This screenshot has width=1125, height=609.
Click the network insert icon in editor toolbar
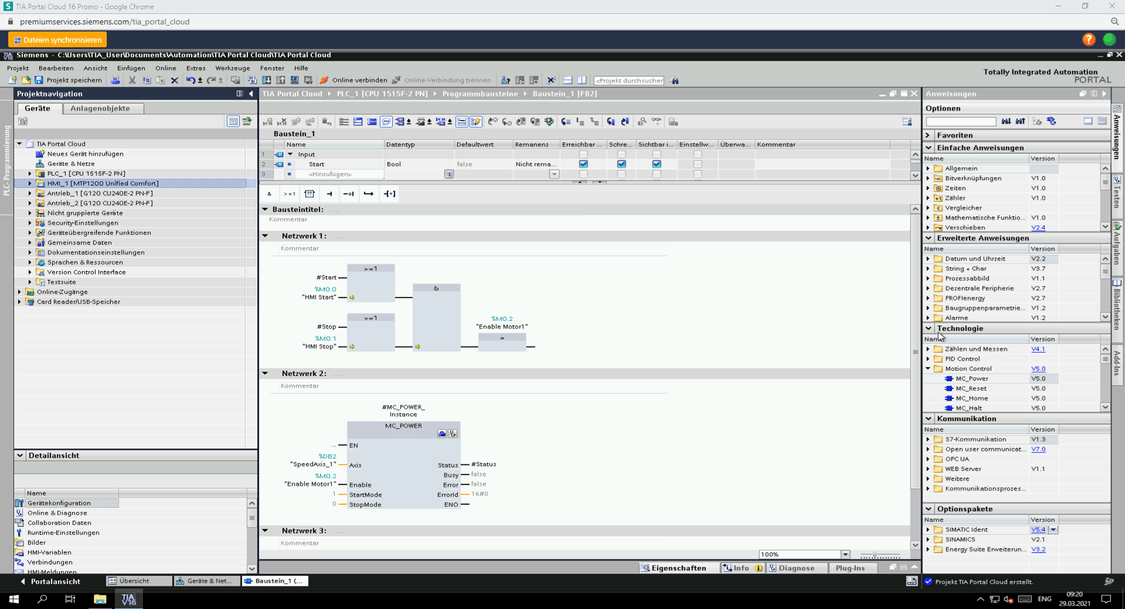point(268,122)
